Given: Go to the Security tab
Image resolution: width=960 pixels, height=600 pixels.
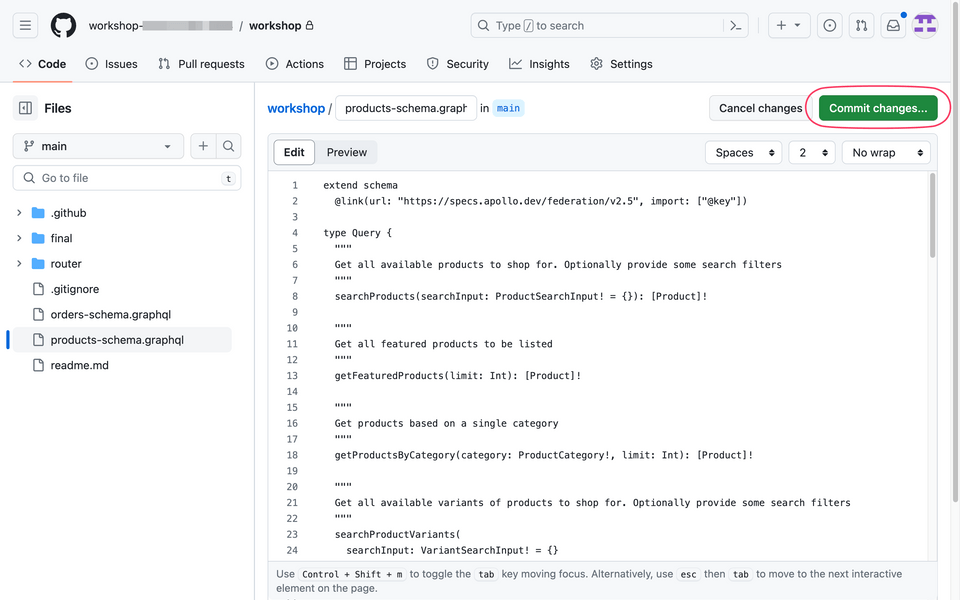Looking at the screenshot, I should 458,64.
